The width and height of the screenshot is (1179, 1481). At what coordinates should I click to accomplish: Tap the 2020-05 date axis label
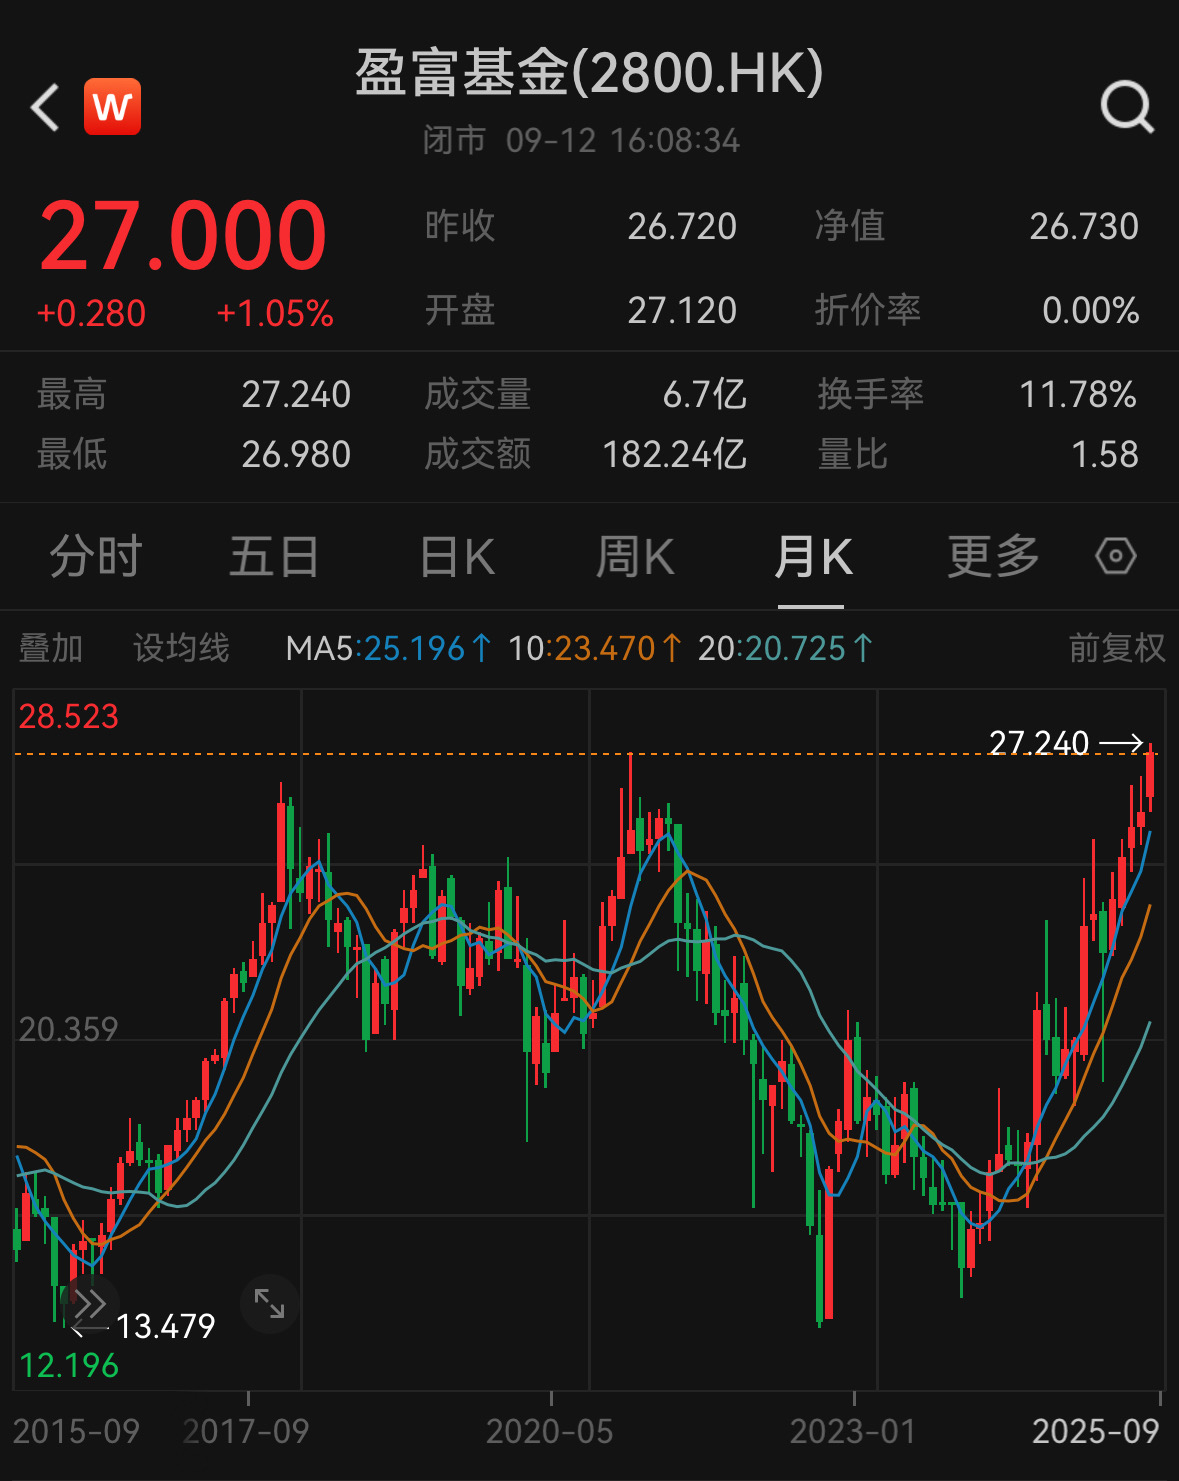pos(549,1432)
